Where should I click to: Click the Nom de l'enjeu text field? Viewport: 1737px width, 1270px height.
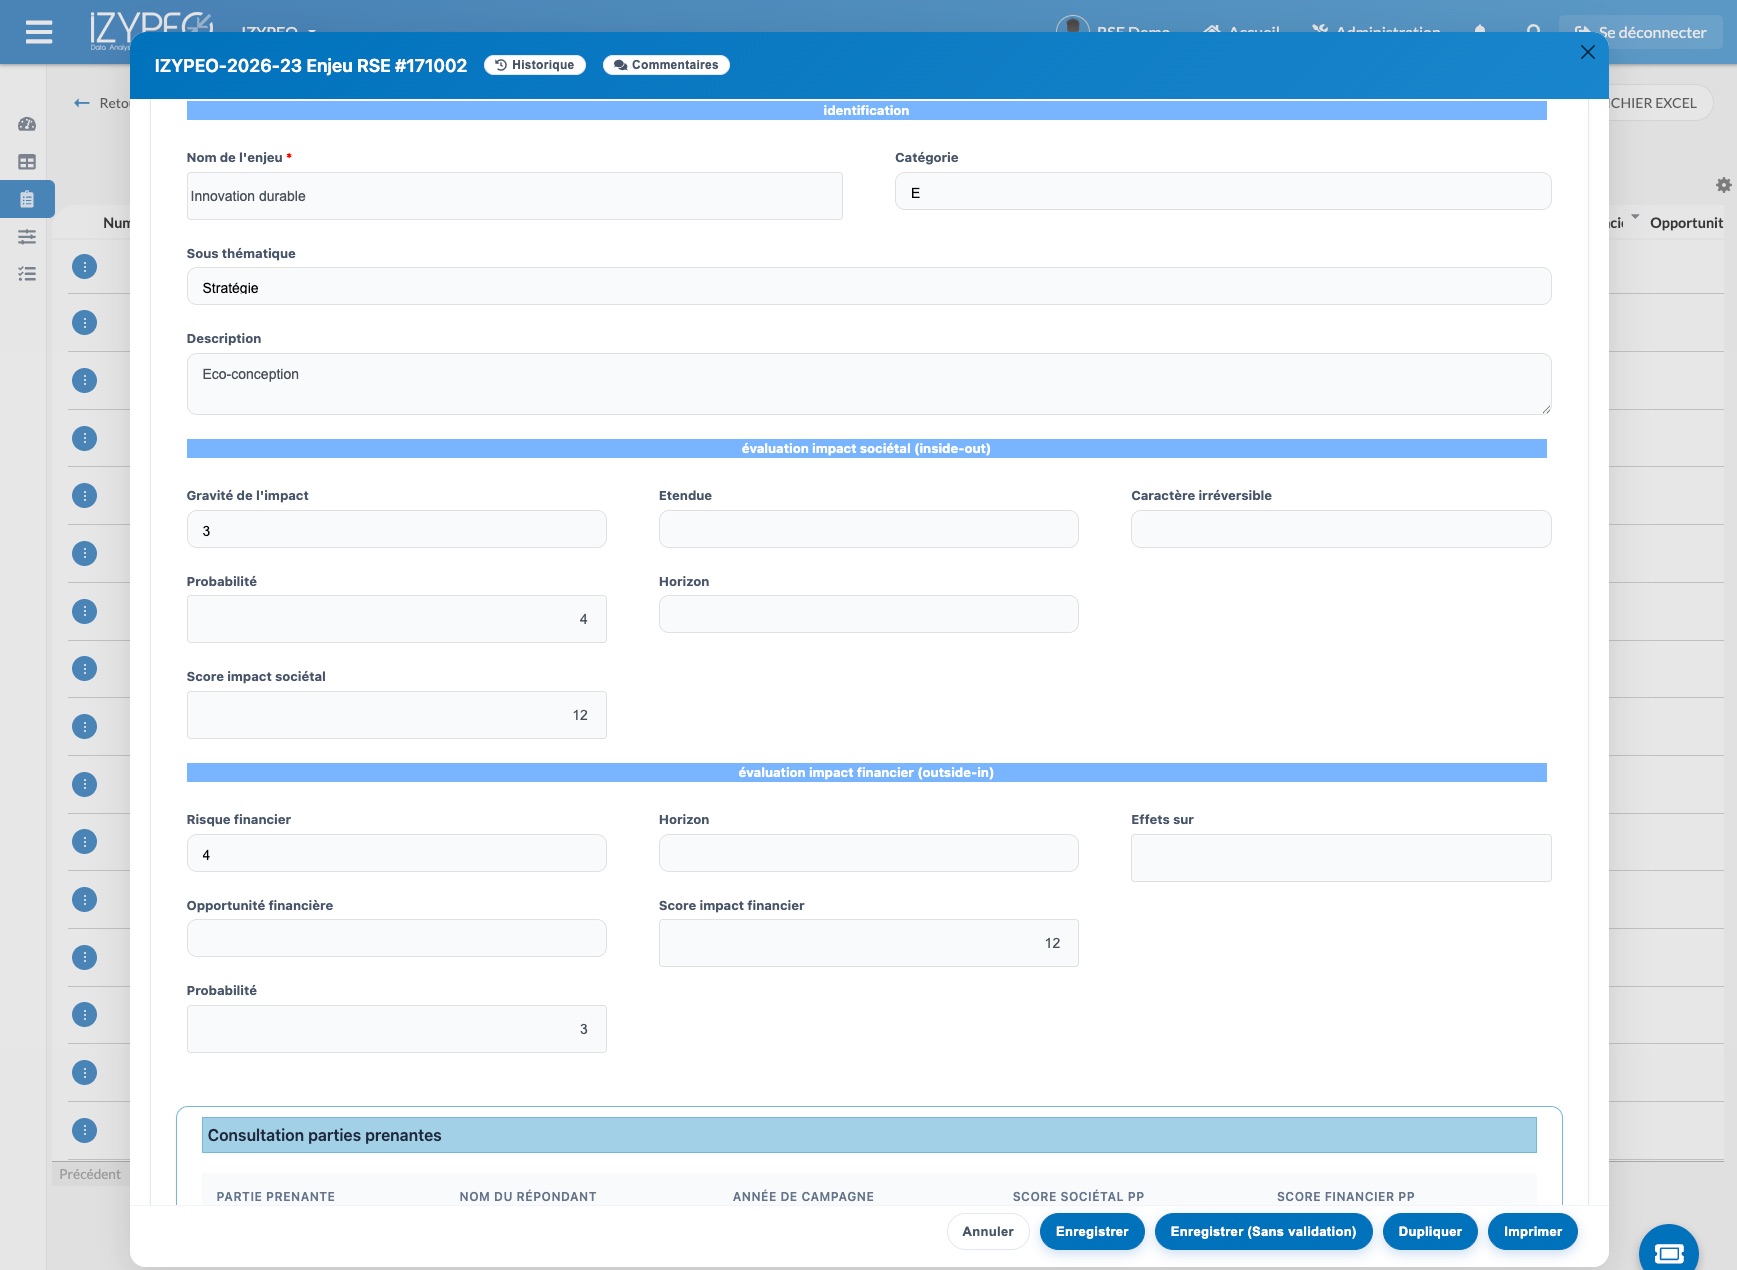514,196
